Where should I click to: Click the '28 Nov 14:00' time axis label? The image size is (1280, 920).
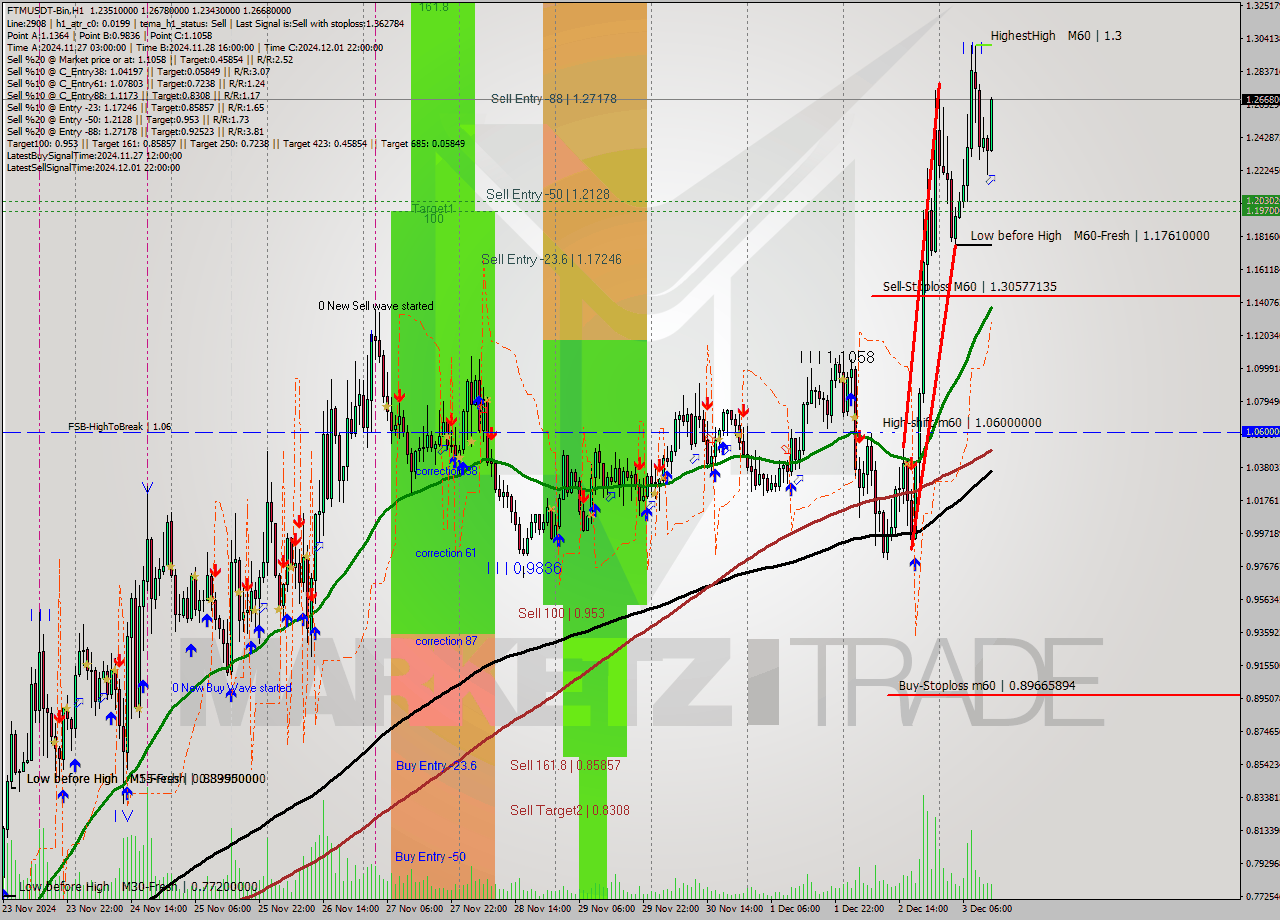(545, 909)
